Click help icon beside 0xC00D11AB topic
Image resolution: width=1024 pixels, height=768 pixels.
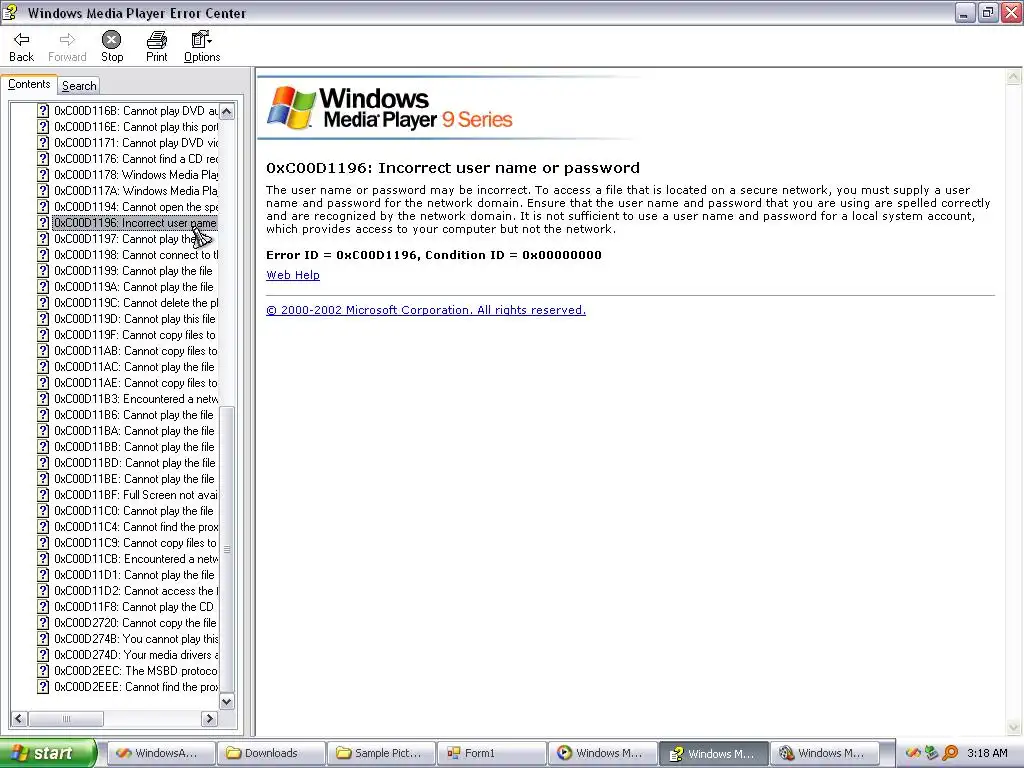(x=43, y=351)
